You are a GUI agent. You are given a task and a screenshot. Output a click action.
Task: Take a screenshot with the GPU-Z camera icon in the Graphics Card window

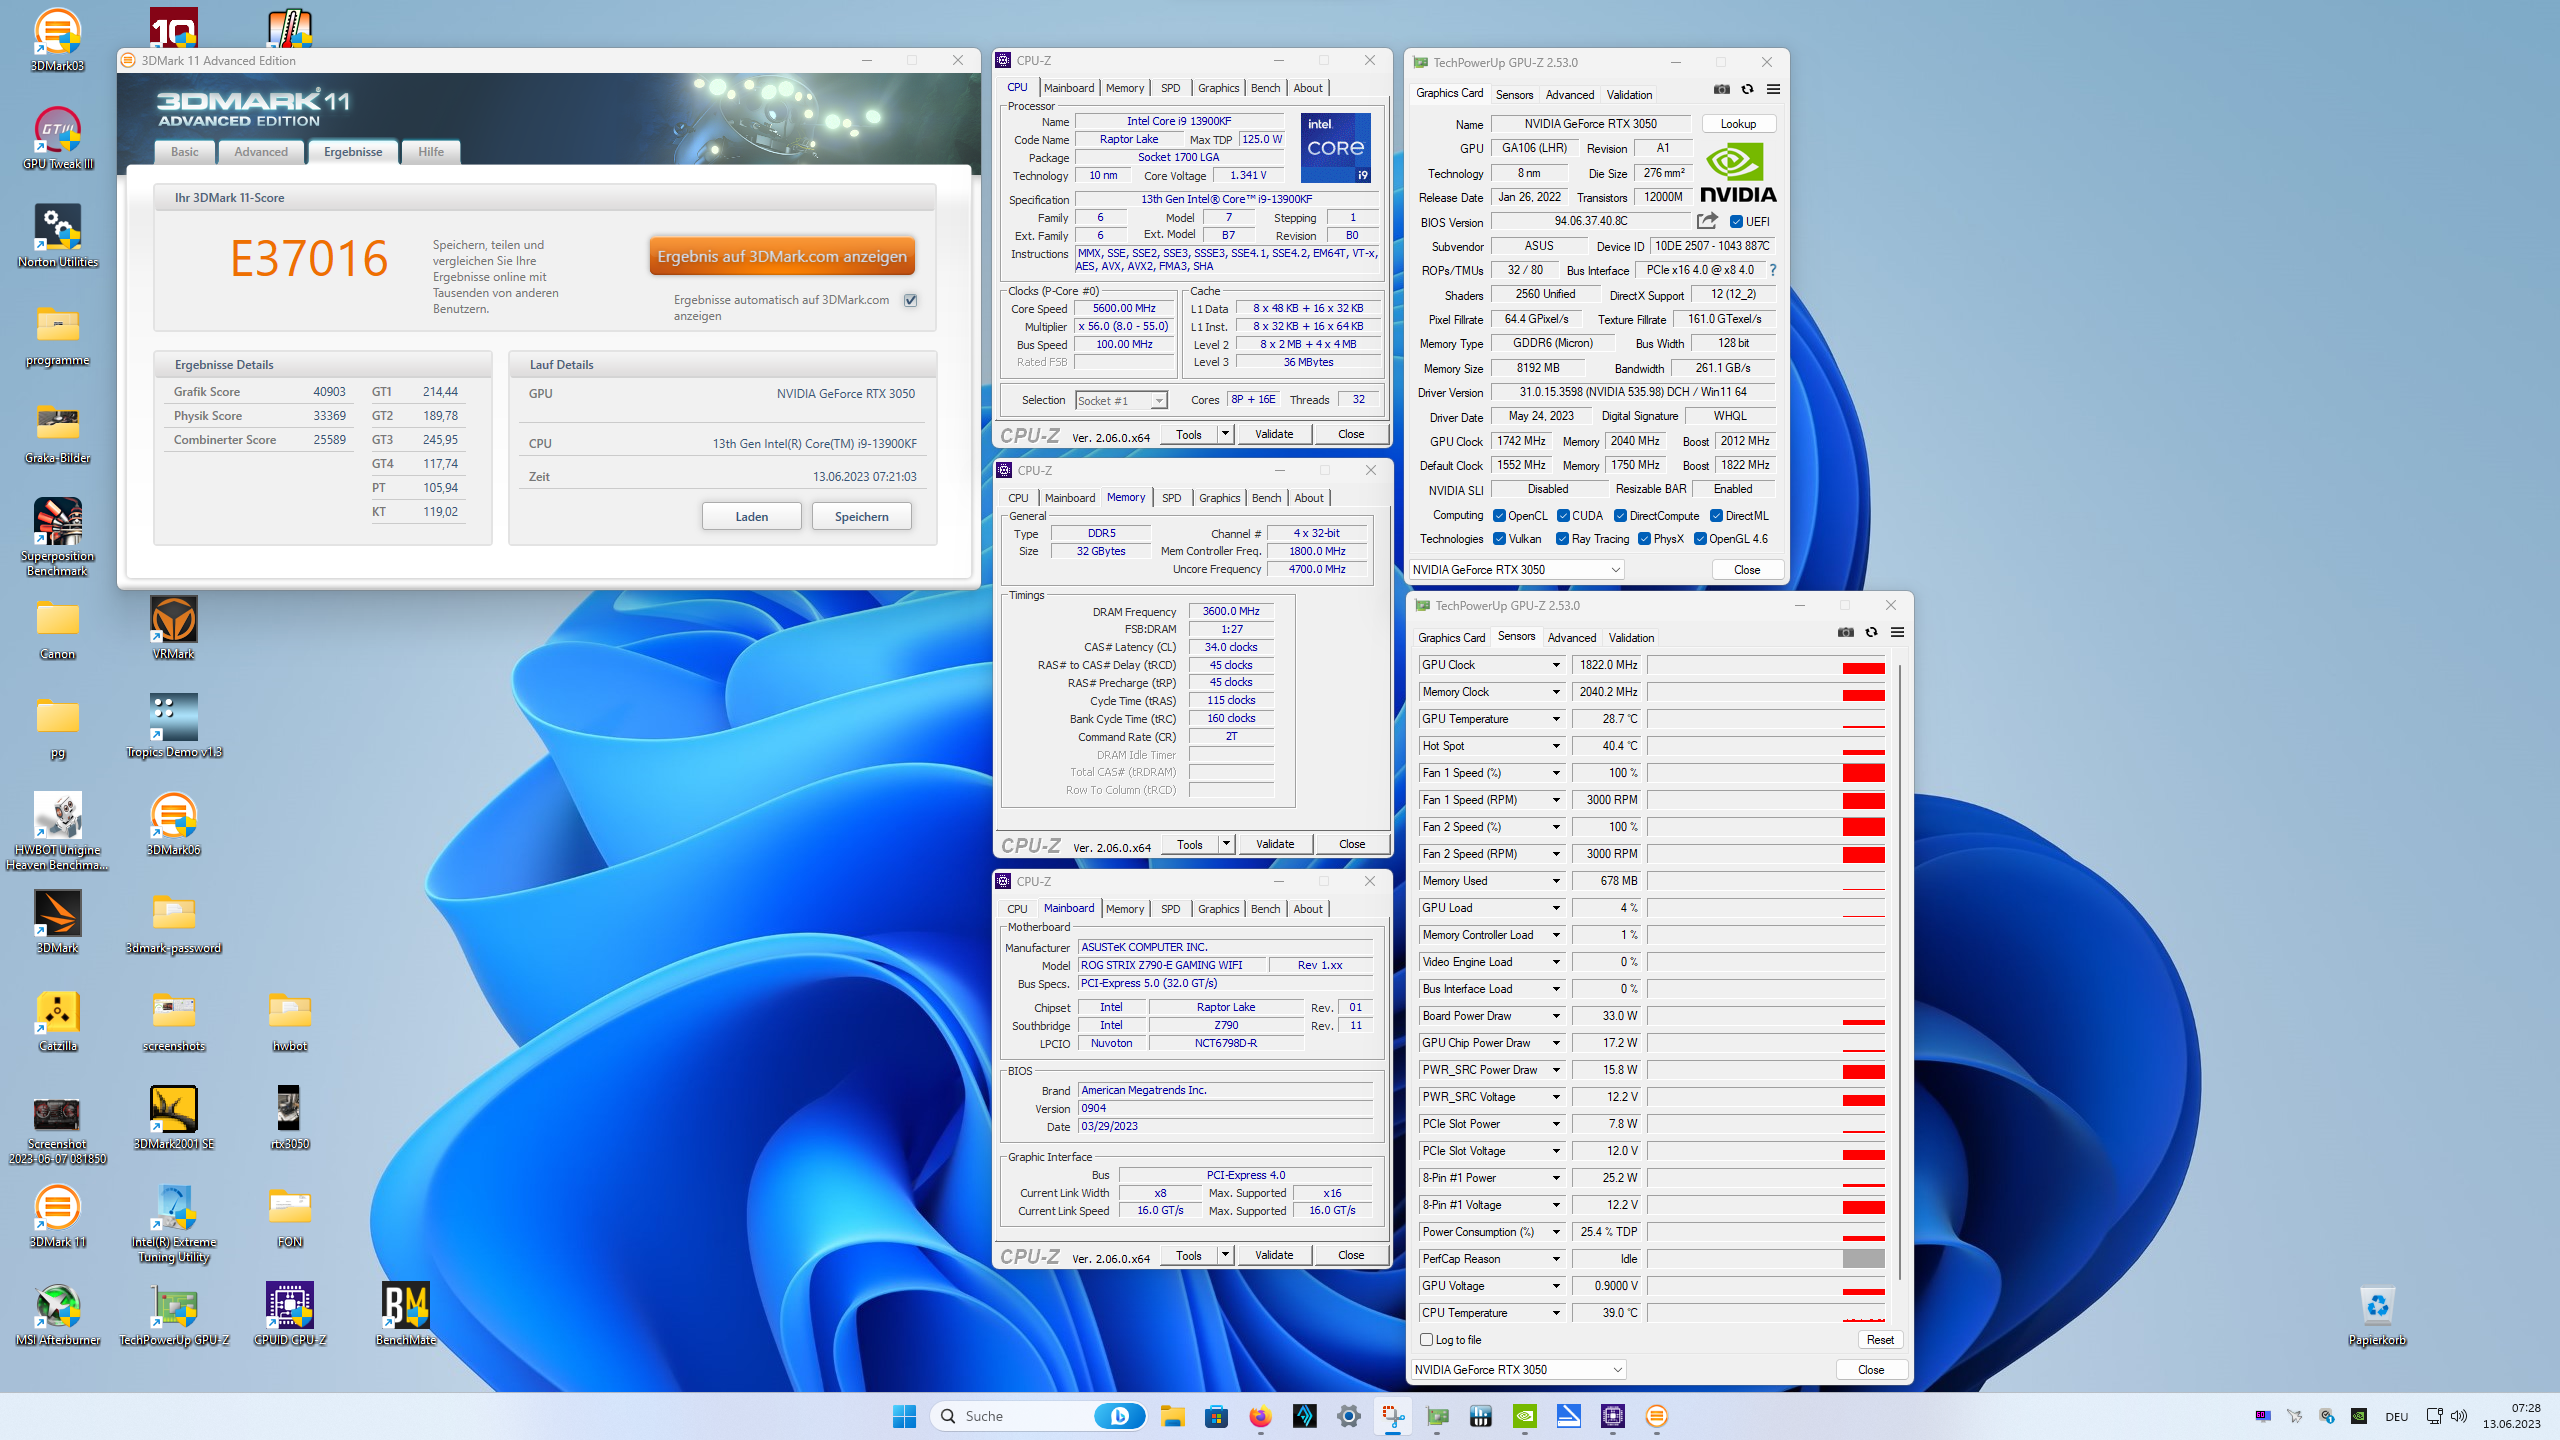coord(1721,89)
